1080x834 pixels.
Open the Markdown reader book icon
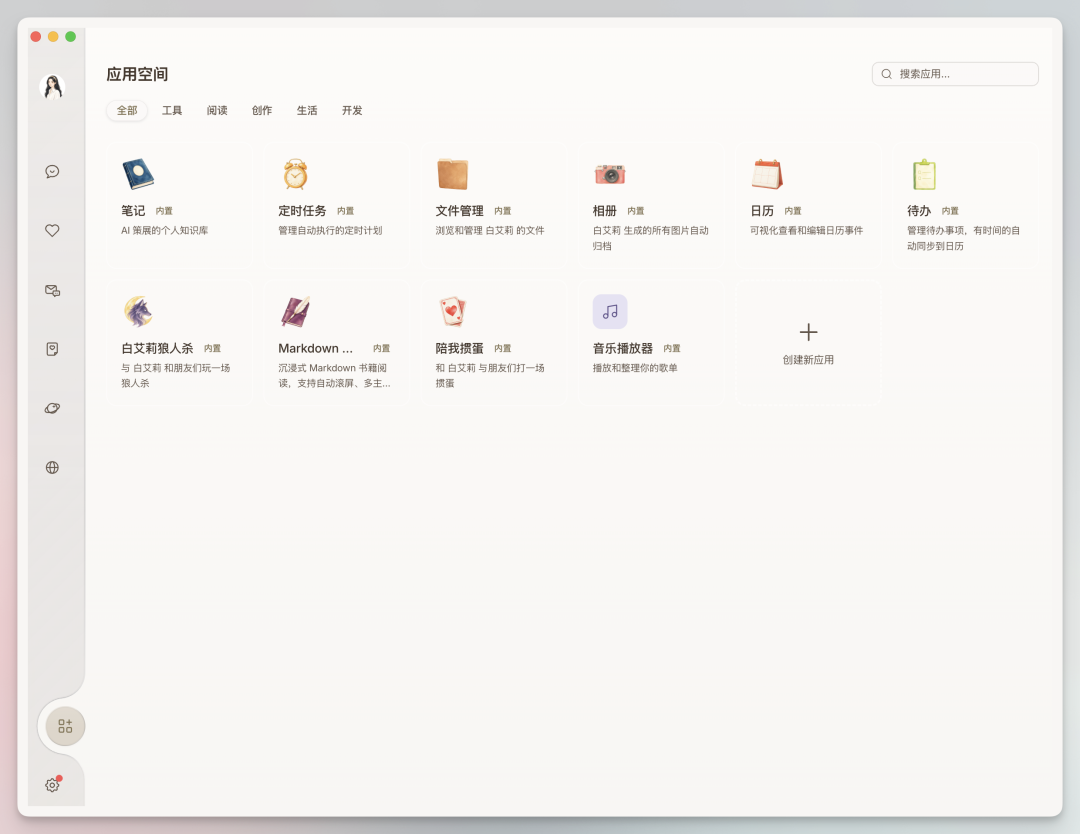[295, 311]
